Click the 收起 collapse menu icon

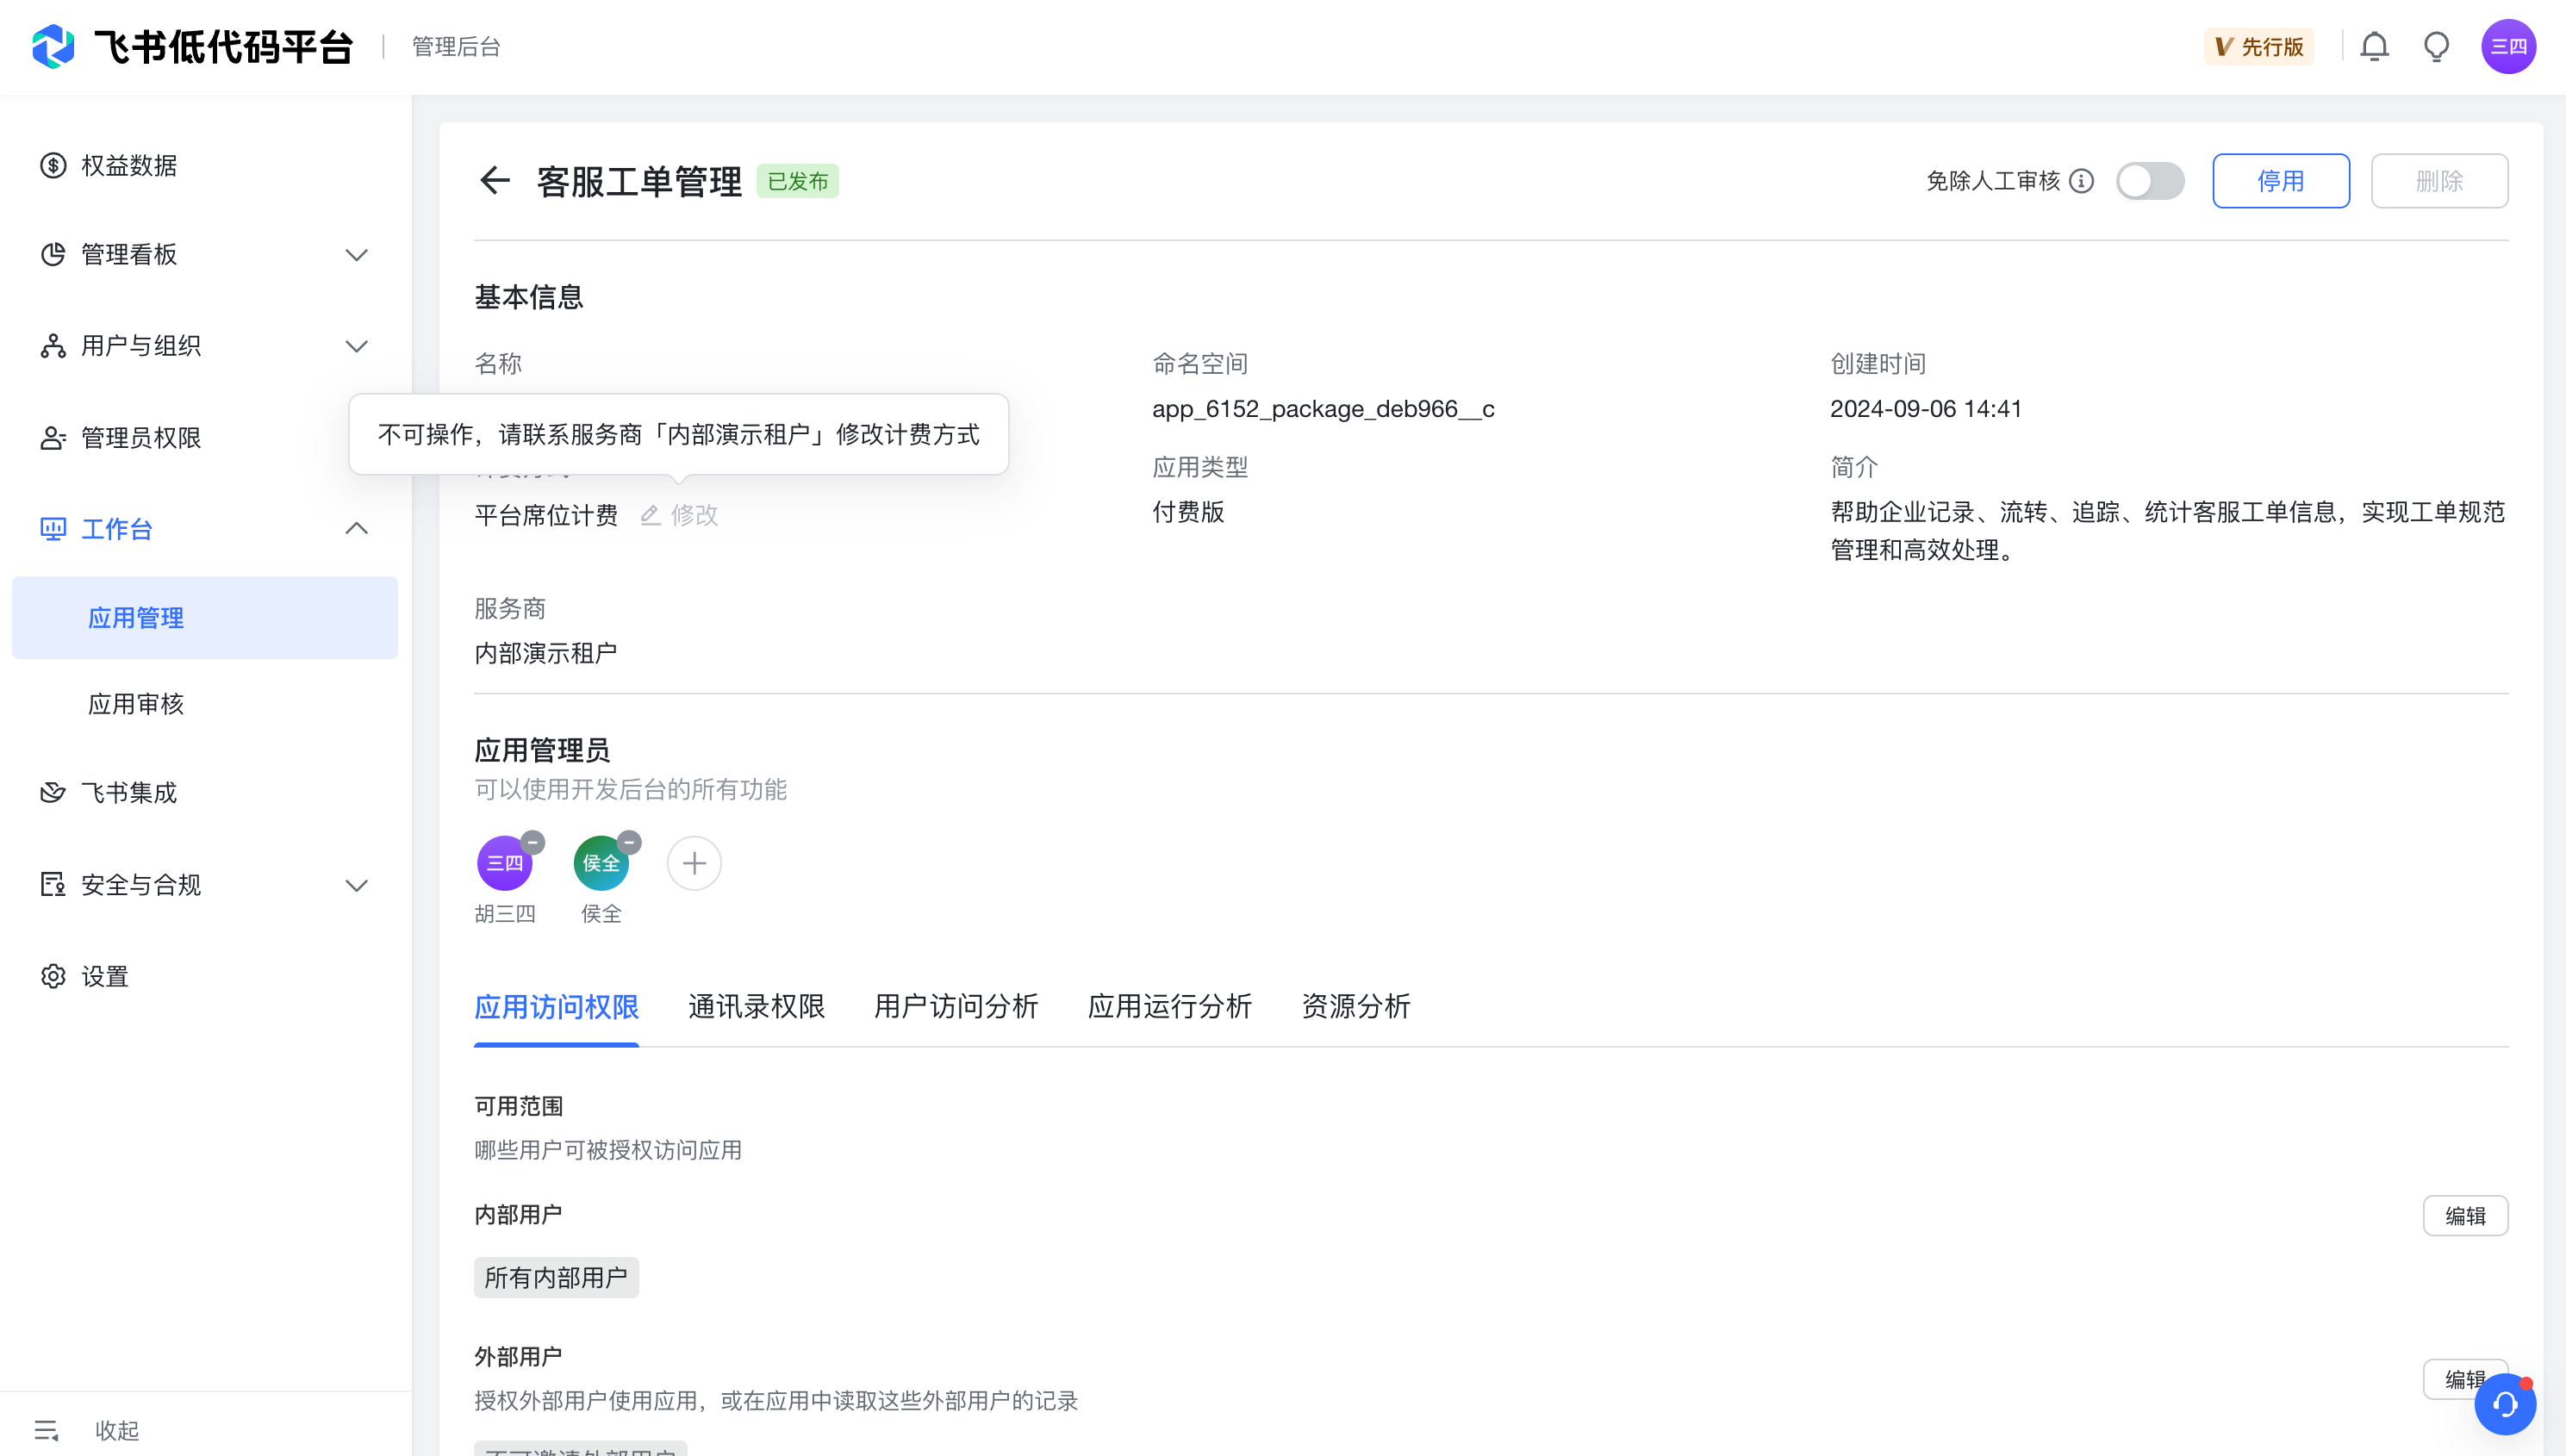[47, 1430]
